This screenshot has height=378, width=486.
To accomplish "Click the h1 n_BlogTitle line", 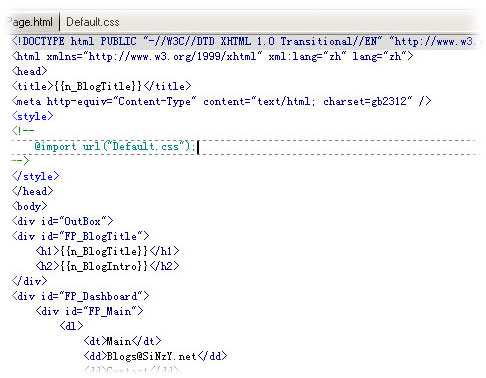I will 107,251.
